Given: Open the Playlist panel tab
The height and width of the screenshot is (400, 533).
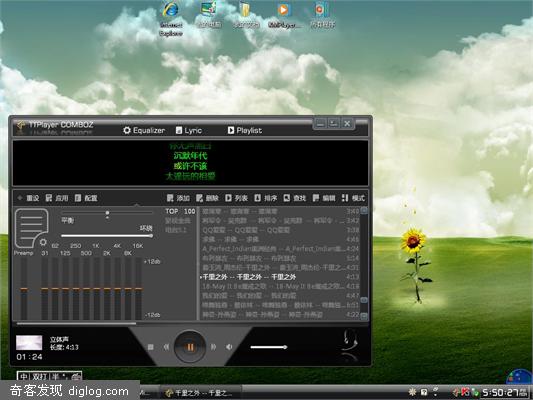Looking at the screenshot, I should [245, 131].
